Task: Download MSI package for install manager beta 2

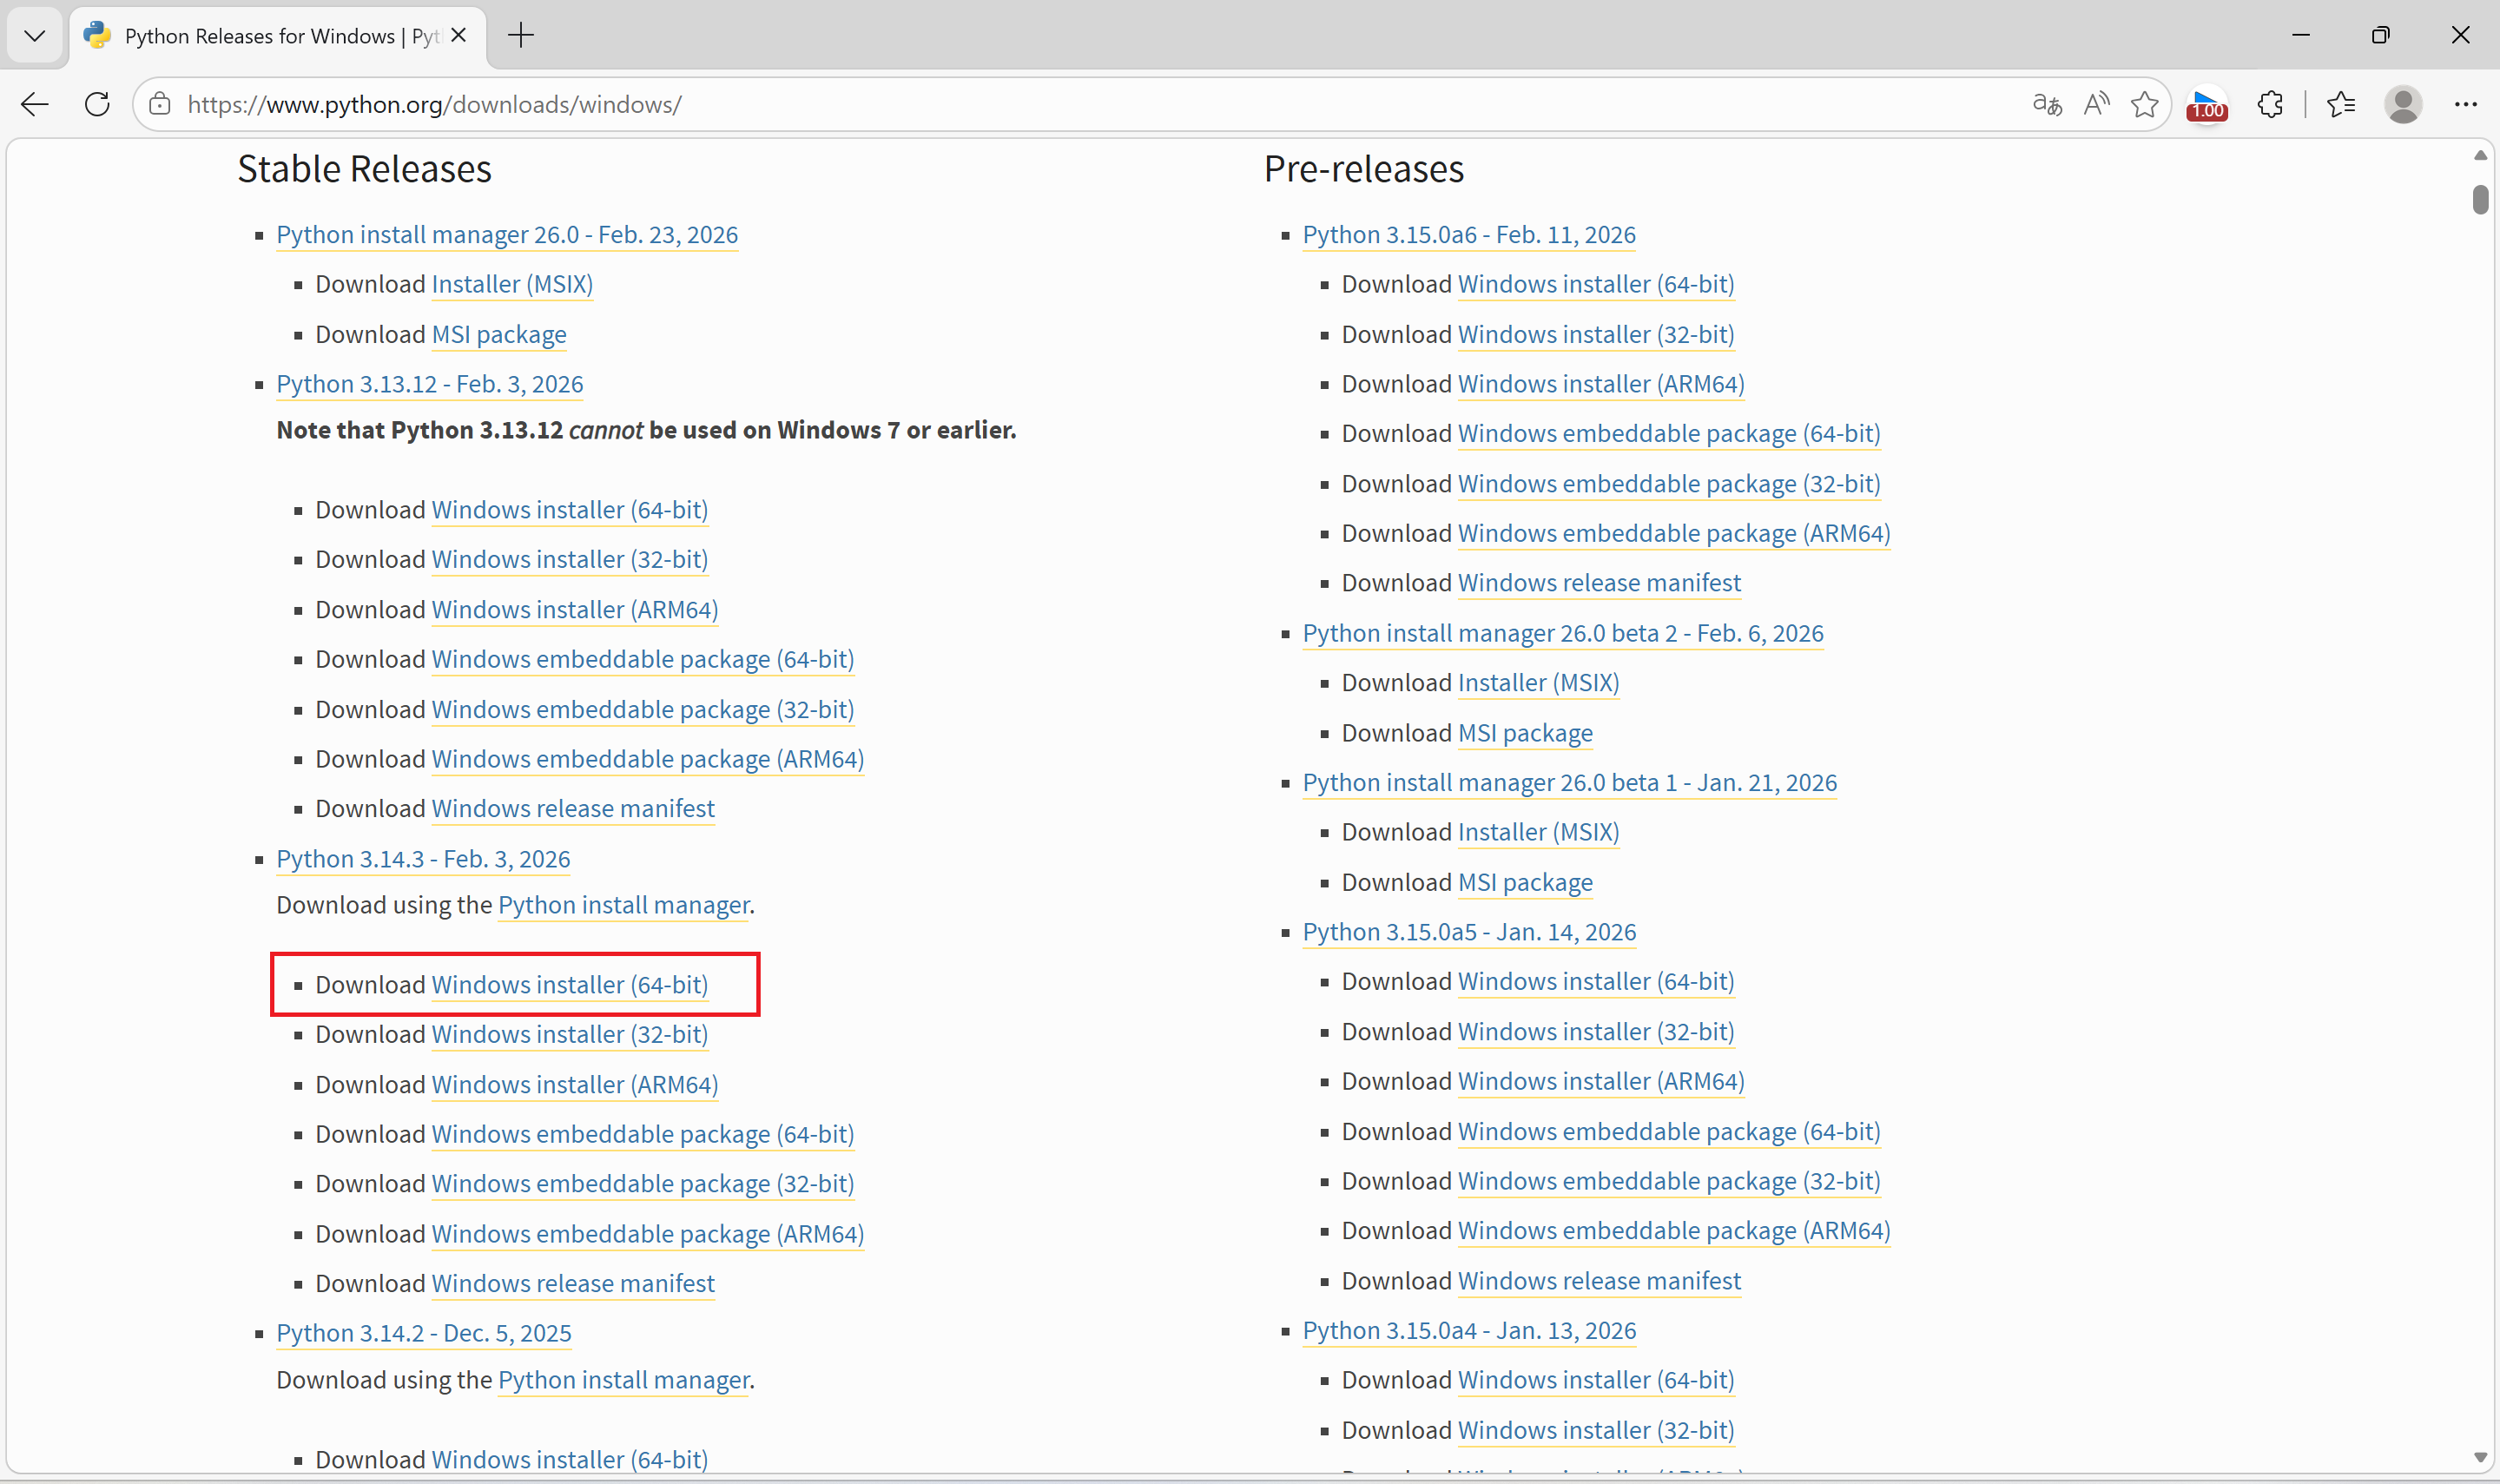Action: tap(1525, 734)
